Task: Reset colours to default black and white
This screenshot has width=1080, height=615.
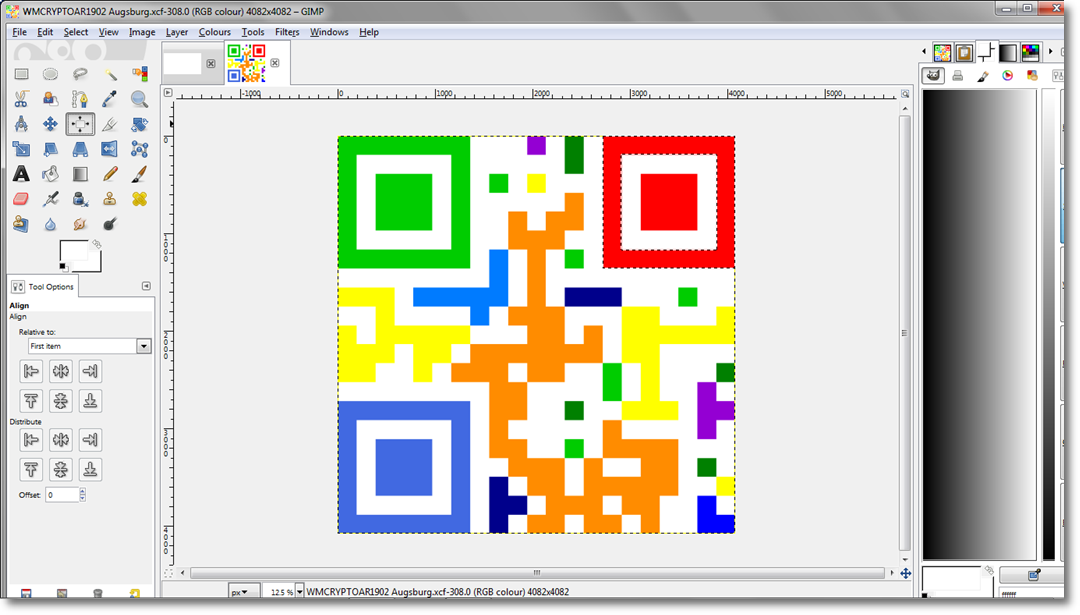Action: 63,267
